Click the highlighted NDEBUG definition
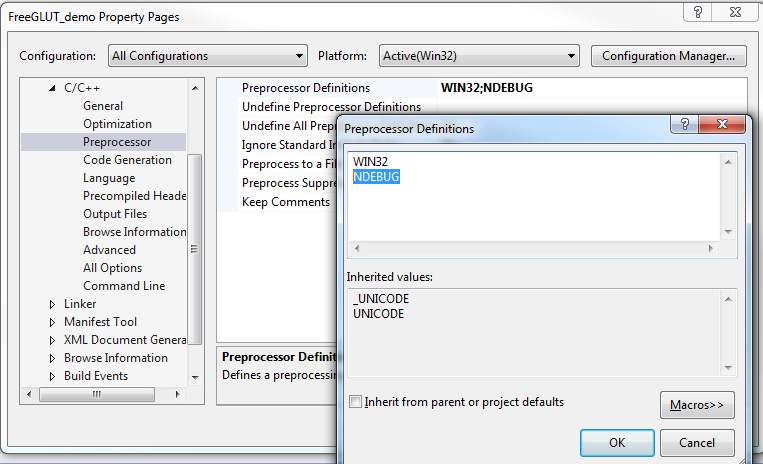Viewport: 763px width, 464px height. click(376, 177)
